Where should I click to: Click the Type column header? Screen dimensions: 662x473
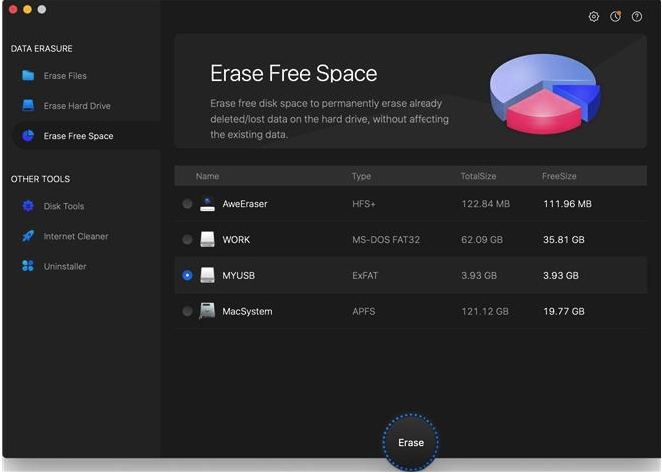[x=361, y=176]
